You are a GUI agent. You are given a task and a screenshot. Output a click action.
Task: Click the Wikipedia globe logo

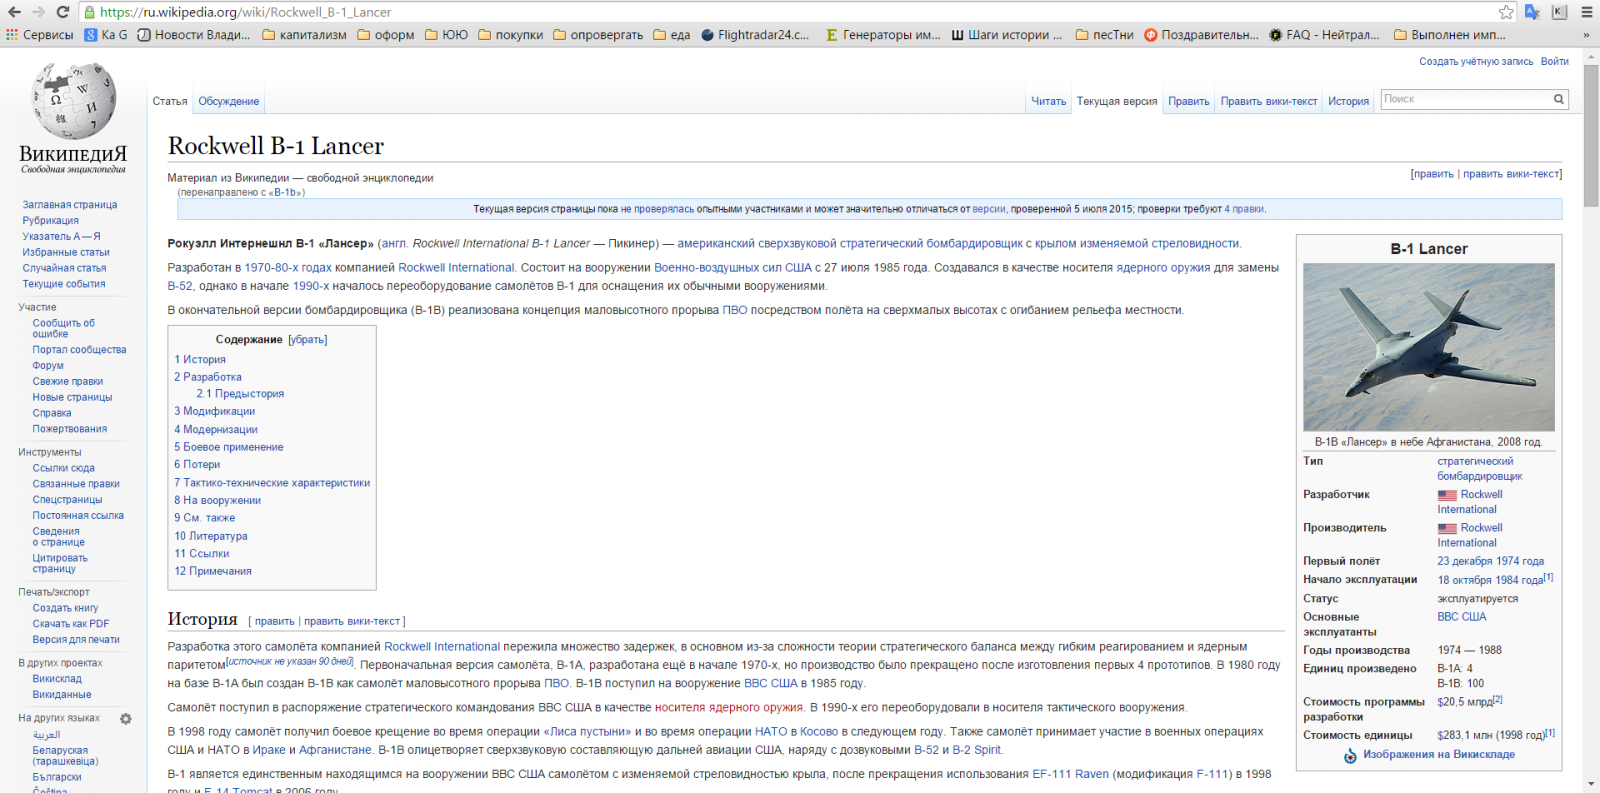point(73,101)
